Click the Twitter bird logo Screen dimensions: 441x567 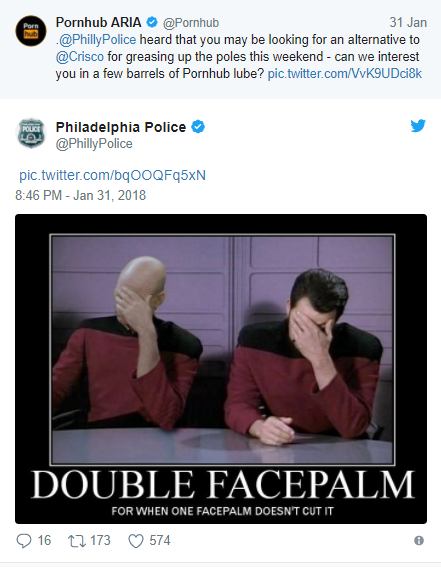click(418, 126)
